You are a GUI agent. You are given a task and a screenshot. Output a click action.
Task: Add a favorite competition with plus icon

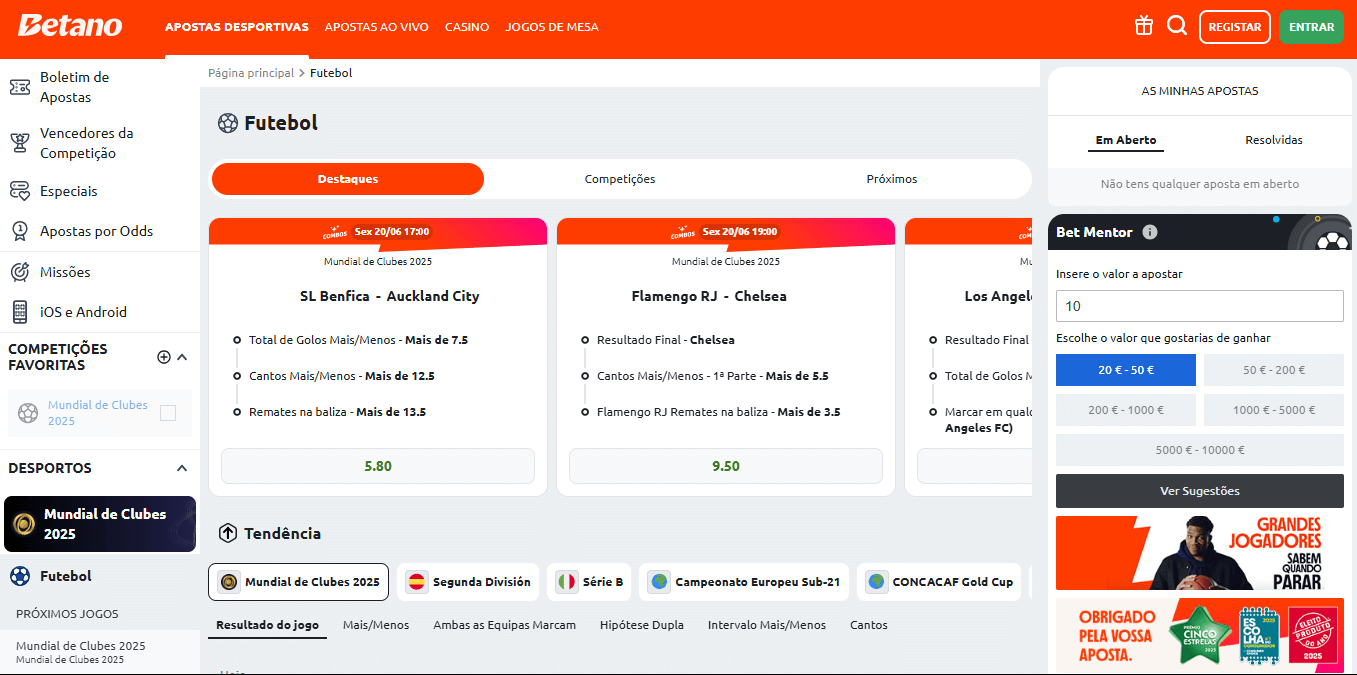[164, 357]
